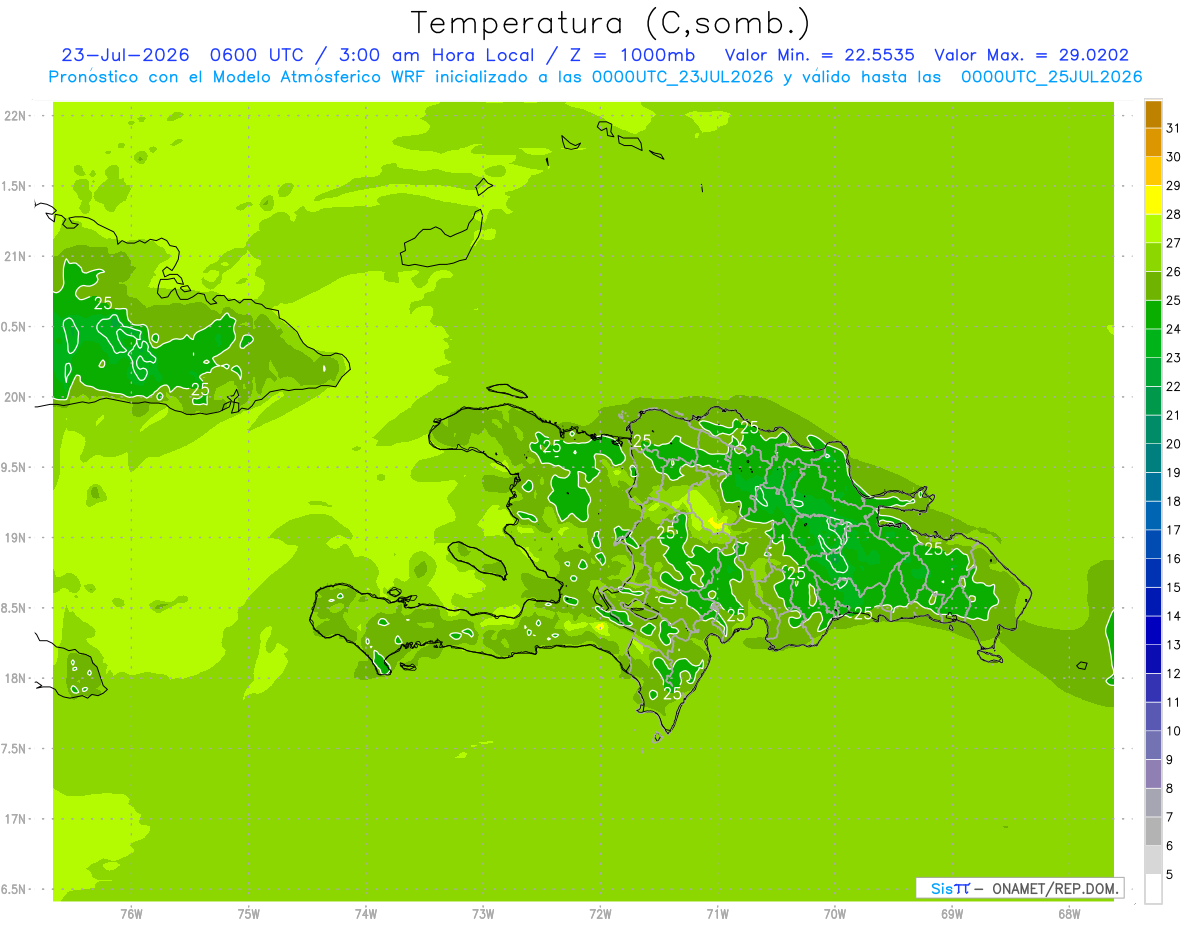The image size is (1200, 927).
Task: Click the green 23 degree legend swatch
Action: coord(1153,344)
